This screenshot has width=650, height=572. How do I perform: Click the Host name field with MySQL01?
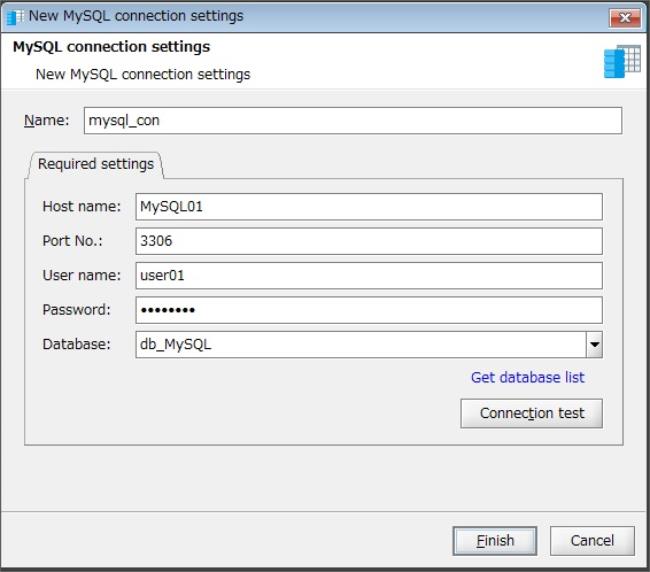point(369,206)
